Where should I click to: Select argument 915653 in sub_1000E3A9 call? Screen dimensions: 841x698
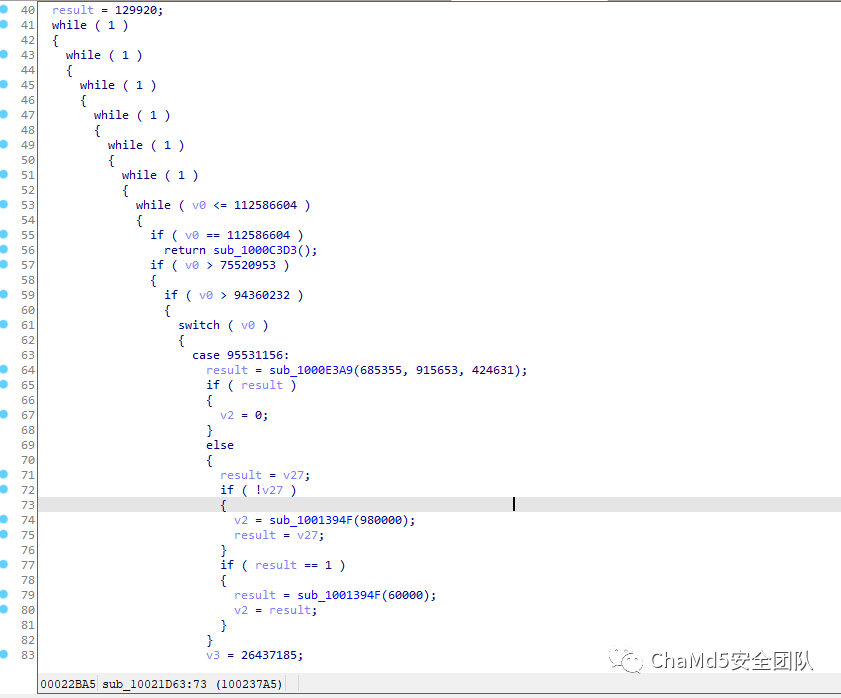tap(437, 370)
